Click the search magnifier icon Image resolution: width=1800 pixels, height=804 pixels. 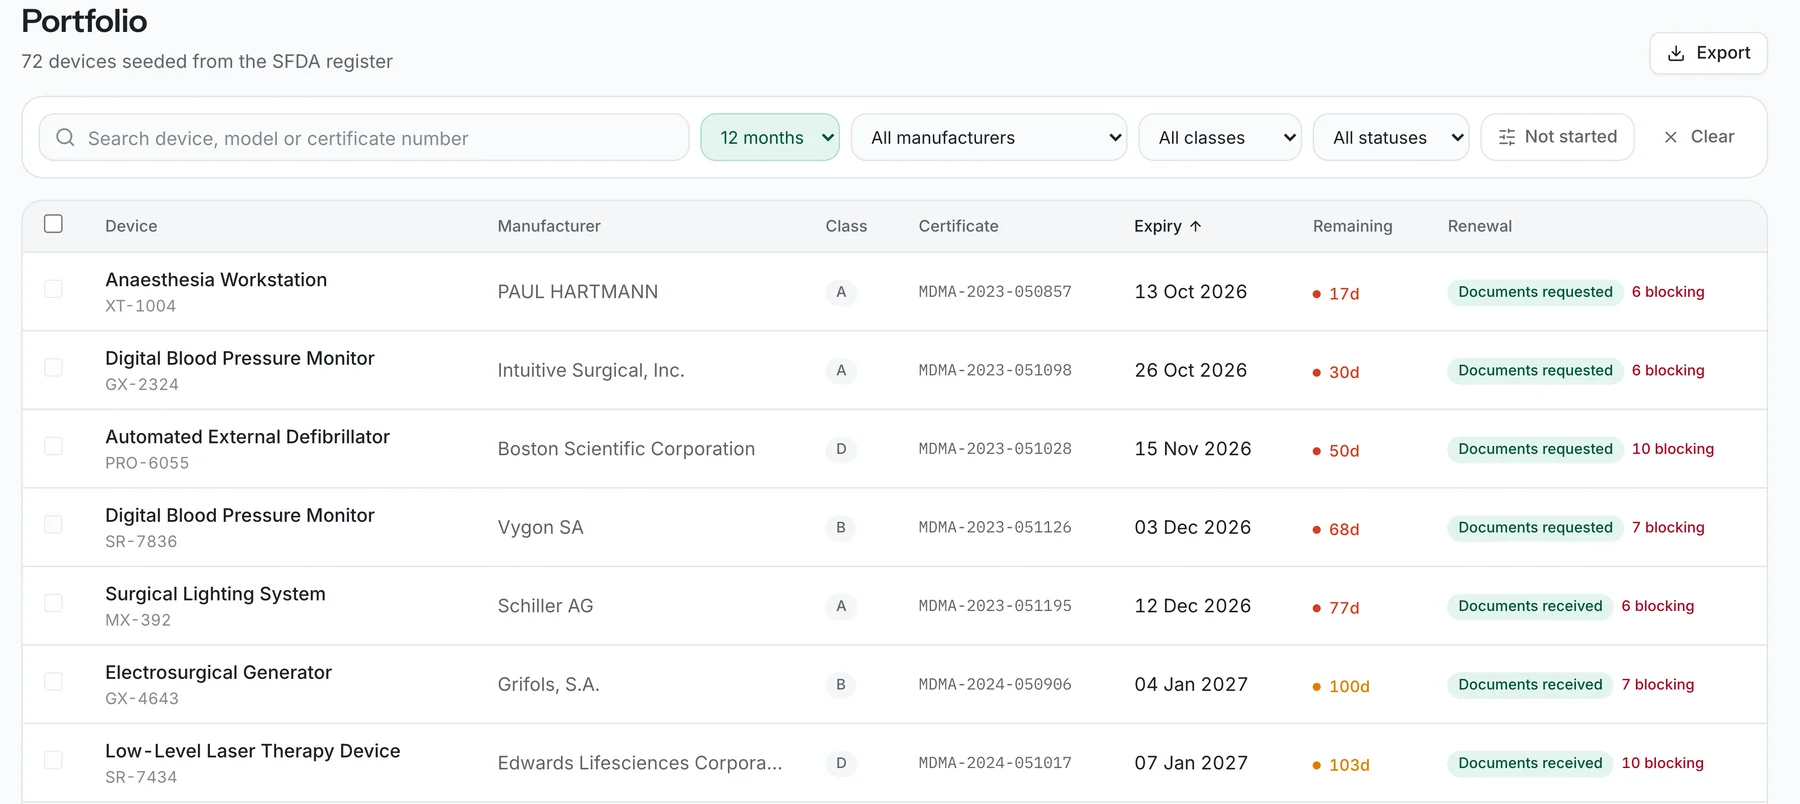[x=65, y=137]
